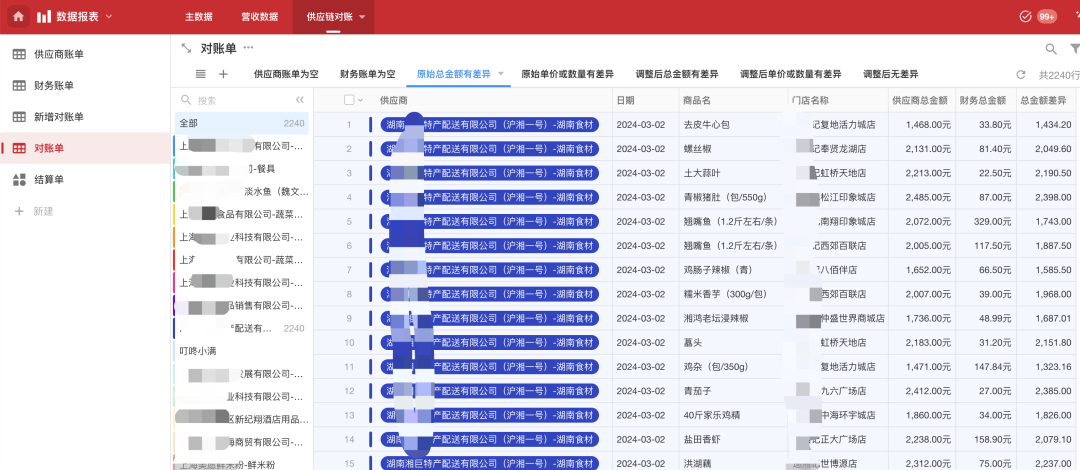
Task: Toggle fullscreen expand arrows beside 对账单 title
Action: coord(185,48)
